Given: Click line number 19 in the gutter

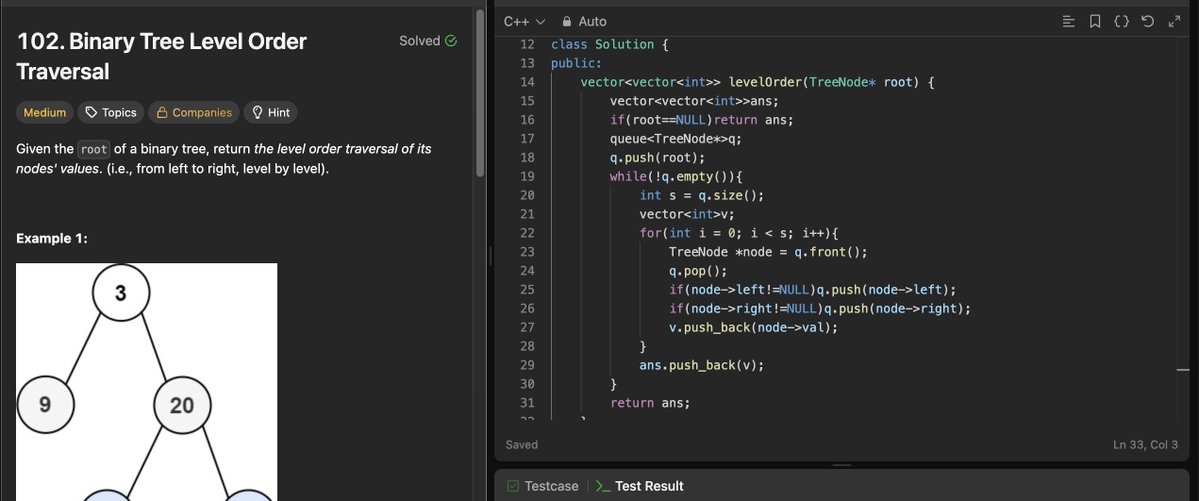Looking at the screenshot, I should pyautogui.click(x=527, y=176).
